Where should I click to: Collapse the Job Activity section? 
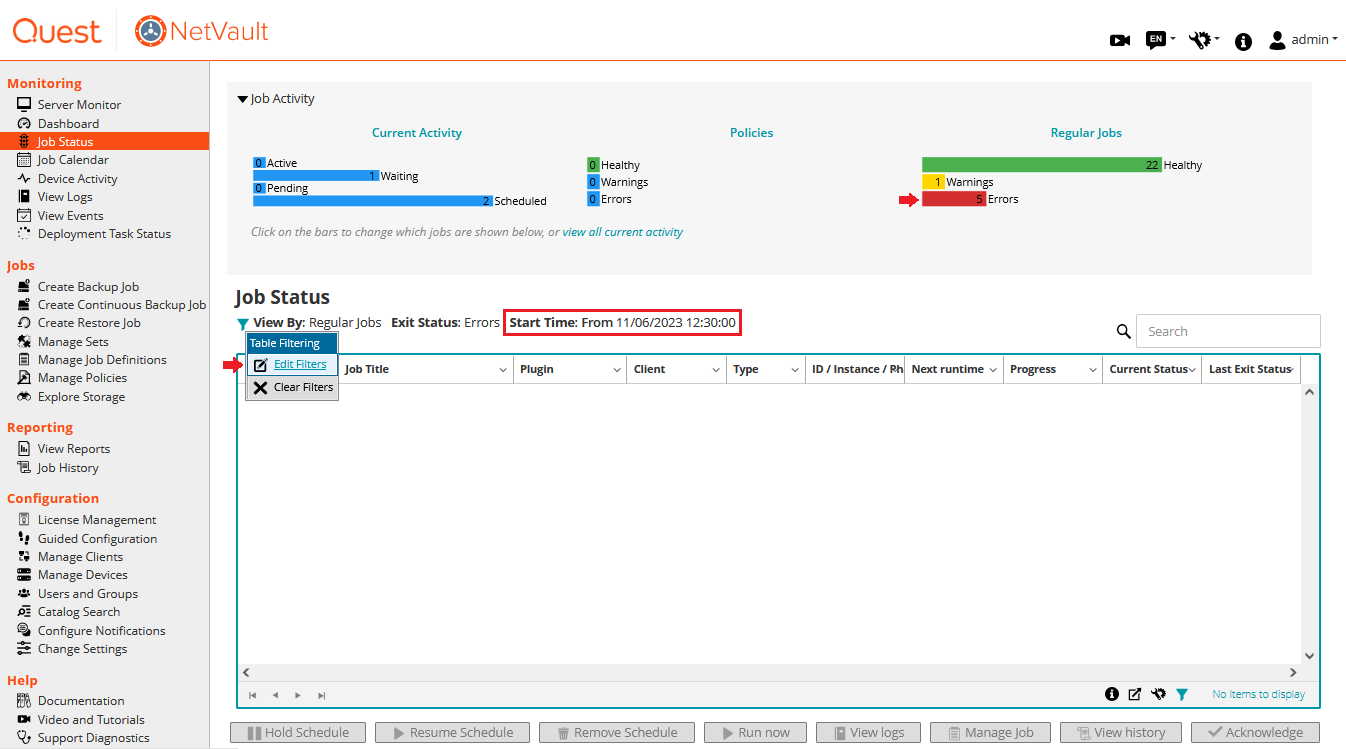click(x=242, y=99)
